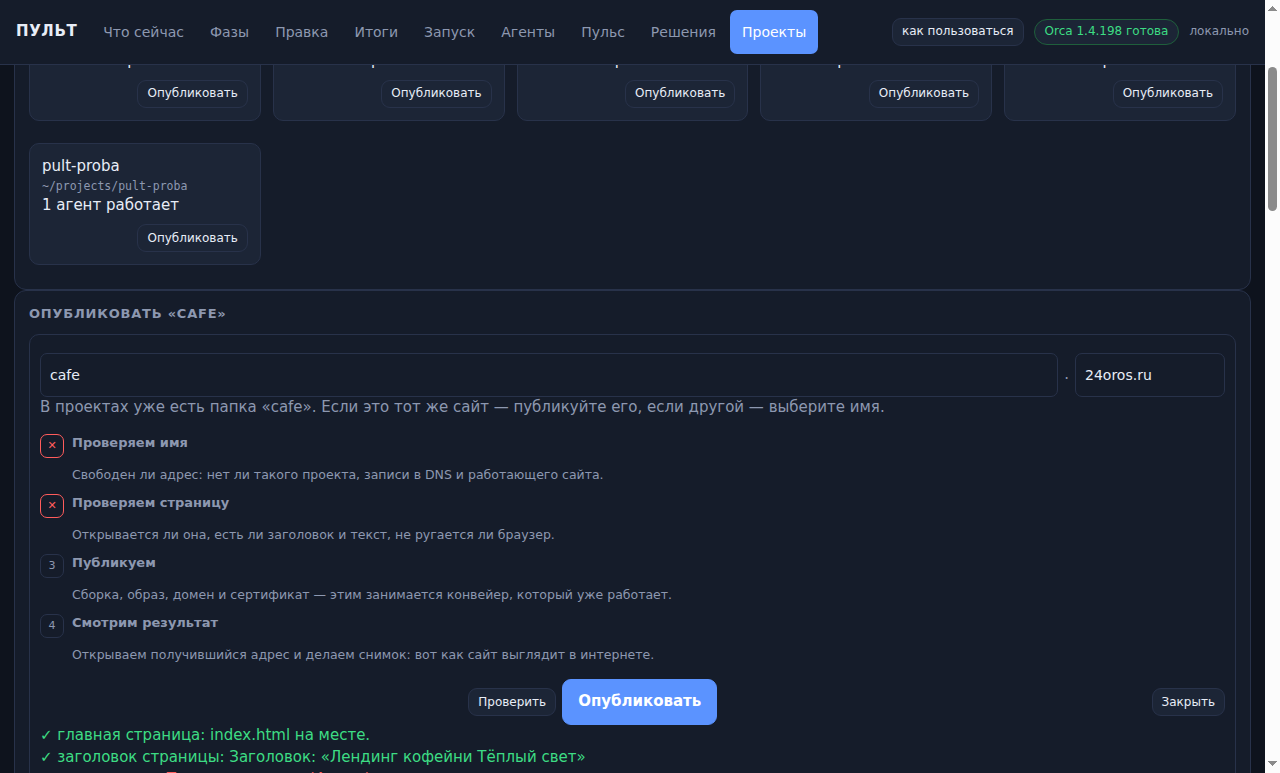Click the text «Сборка, образ, домен и сертификат»
1280x773 pixels.
click(190, 595)
